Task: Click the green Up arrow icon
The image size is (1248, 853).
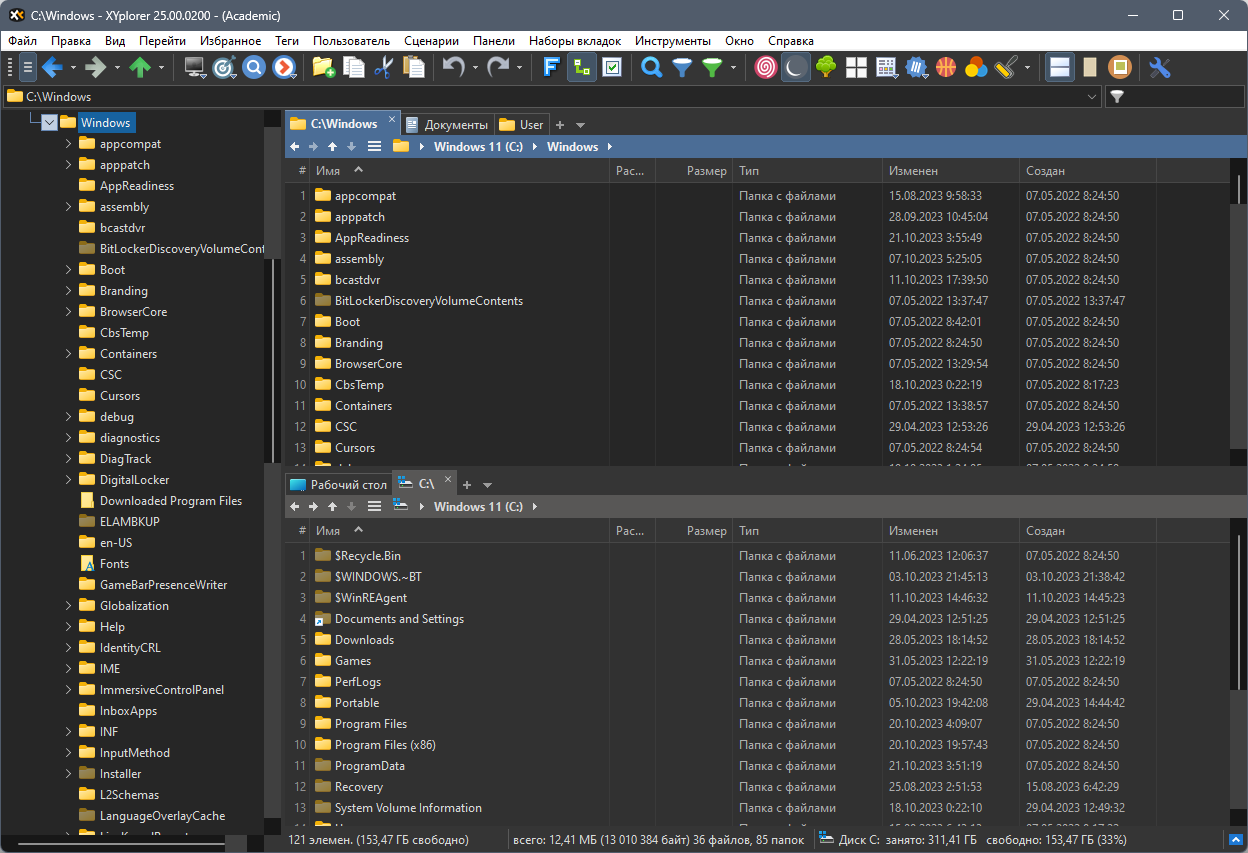Action: pos(140,68)
